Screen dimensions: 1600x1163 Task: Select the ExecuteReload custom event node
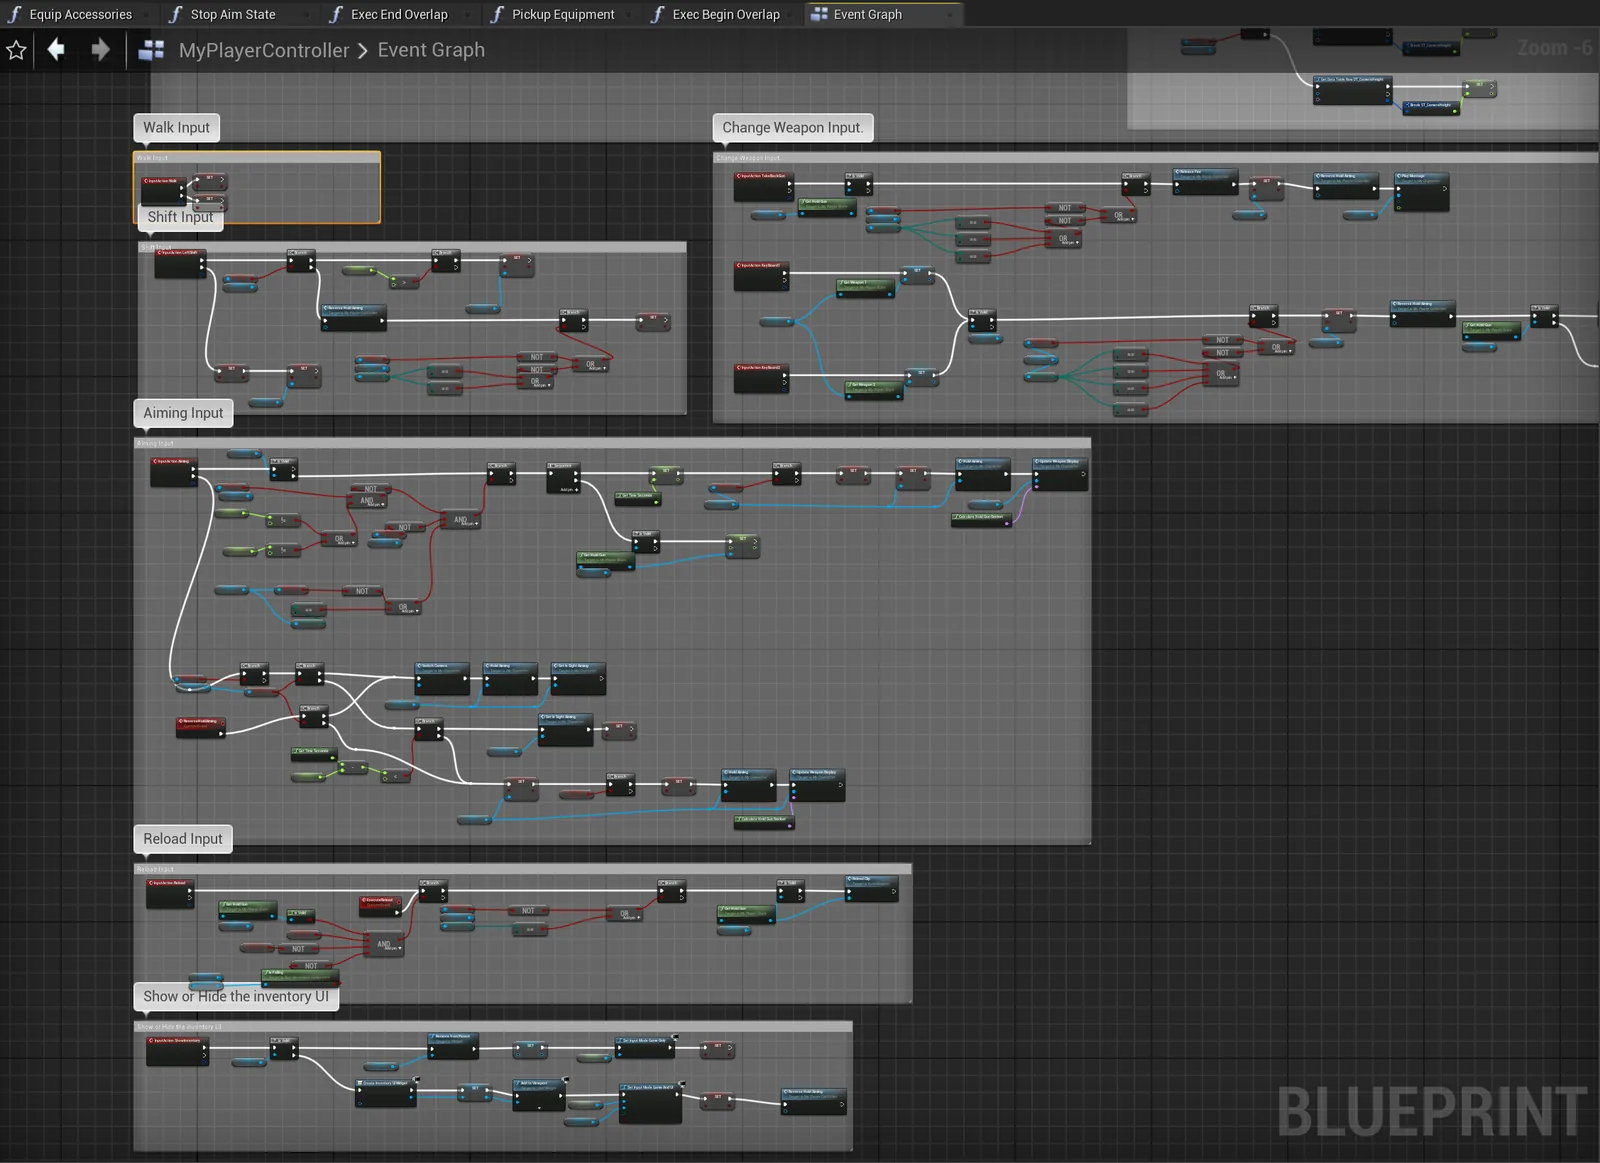tap(381, 905)
